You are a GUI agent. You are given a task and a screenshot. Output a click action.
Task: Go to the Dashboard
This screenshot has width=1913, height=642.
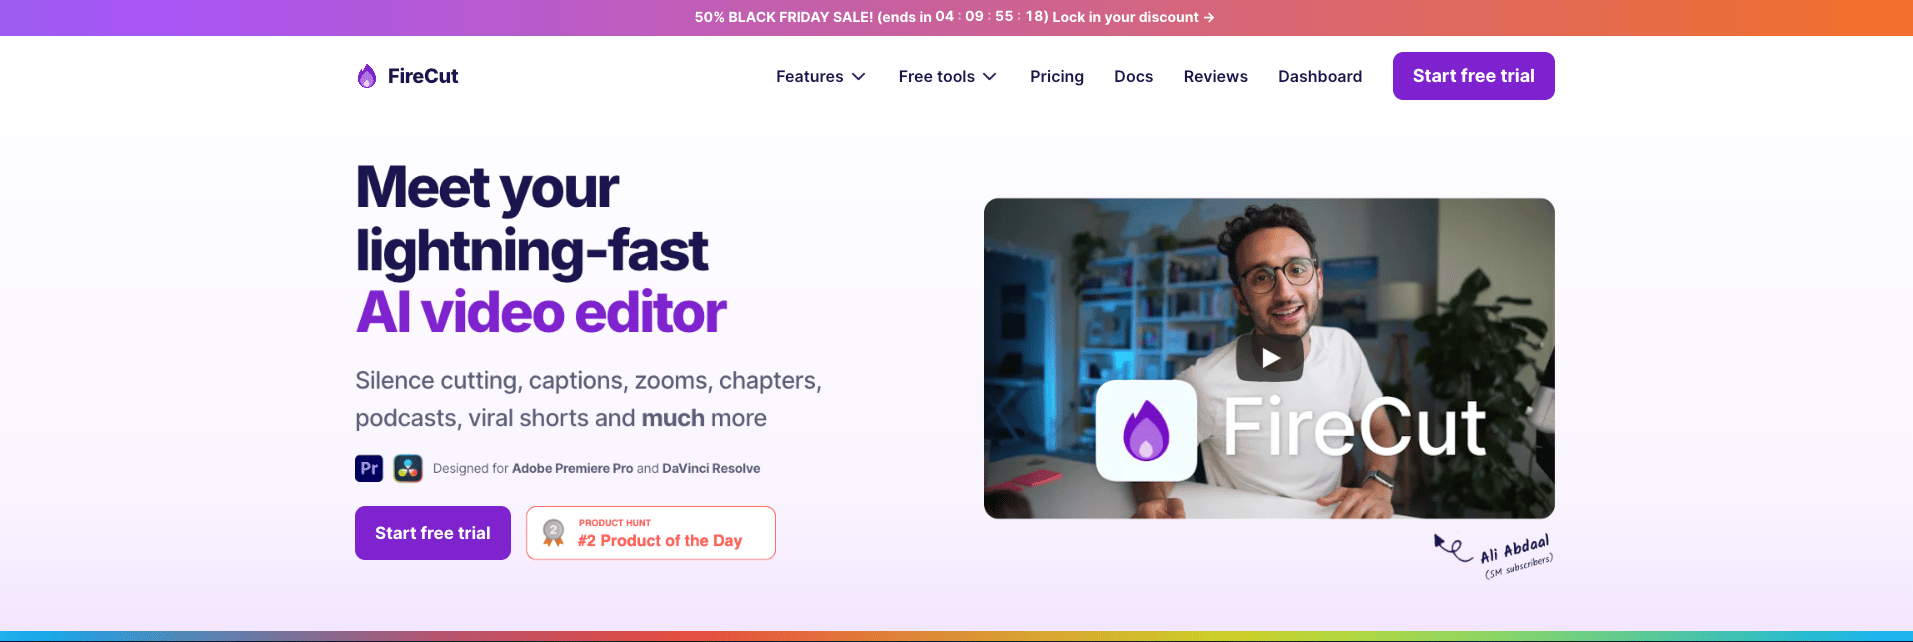point(1320,76)
